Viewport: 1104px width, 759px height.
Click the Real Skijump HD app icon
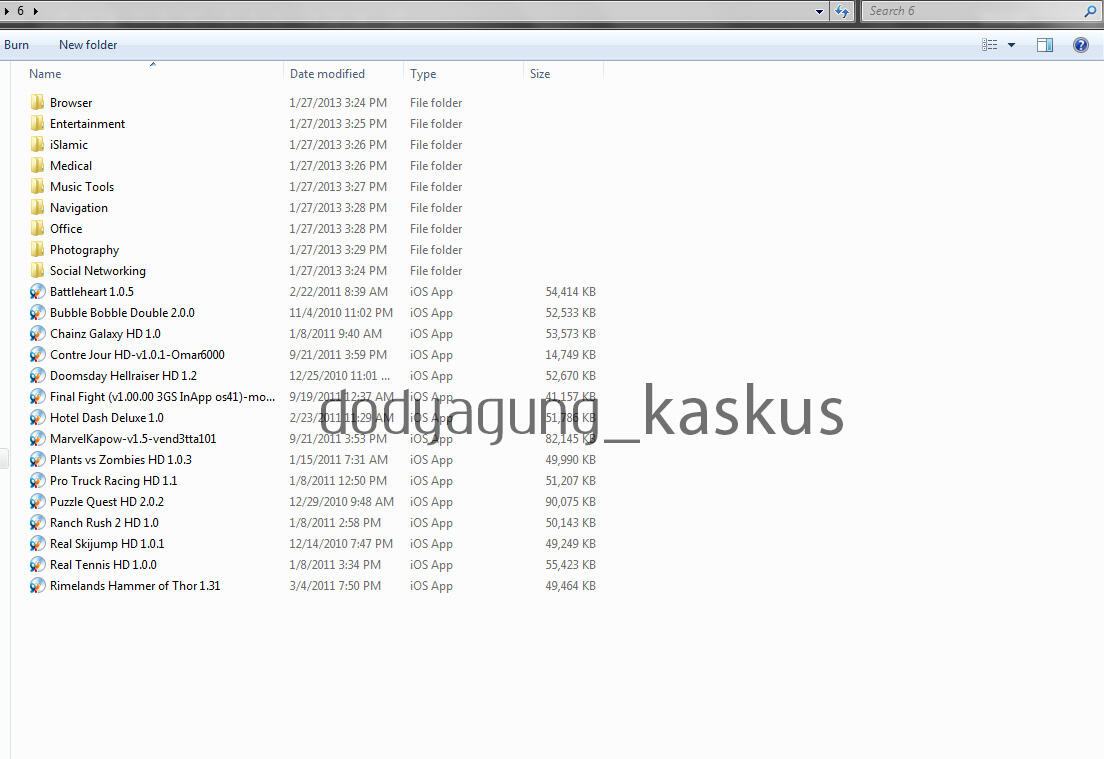point(37,544)
